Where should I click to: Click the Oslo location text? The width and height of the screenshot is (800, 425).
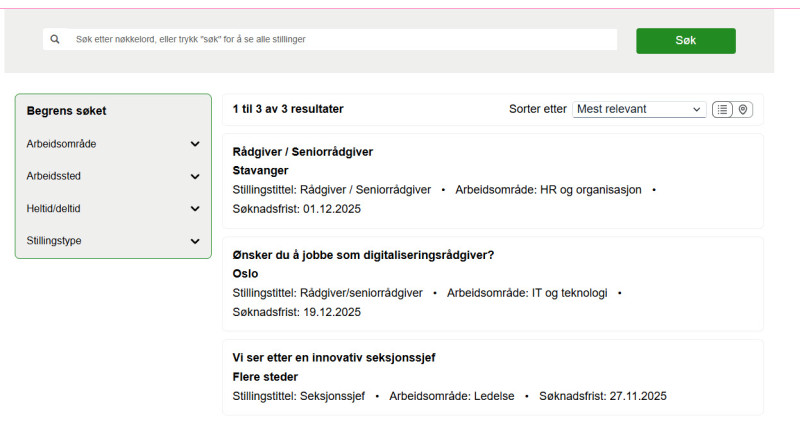(245, 273)
